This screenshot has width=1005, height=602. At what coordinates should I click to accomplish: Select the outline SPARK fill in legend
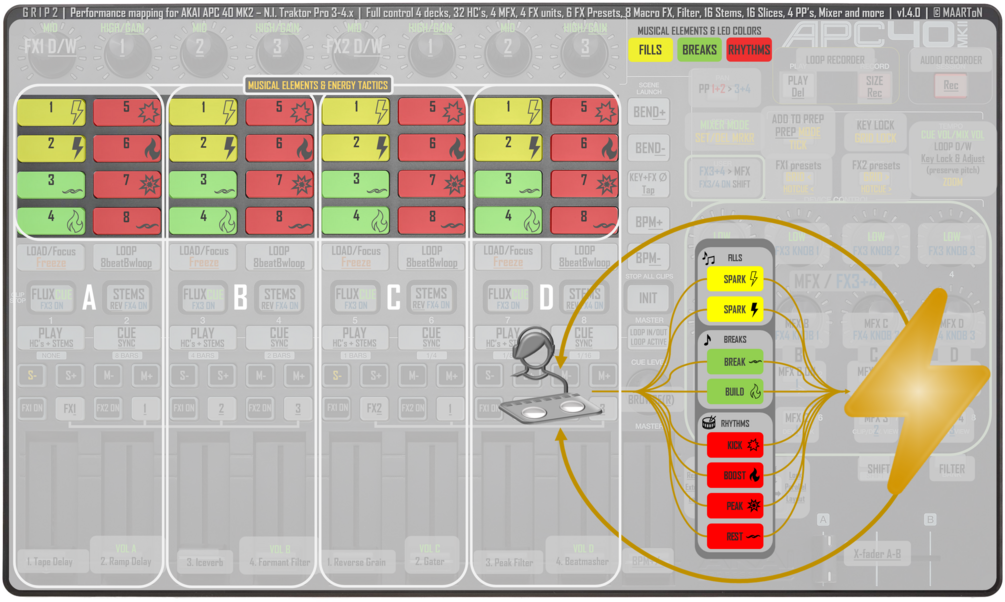[735, 279]
